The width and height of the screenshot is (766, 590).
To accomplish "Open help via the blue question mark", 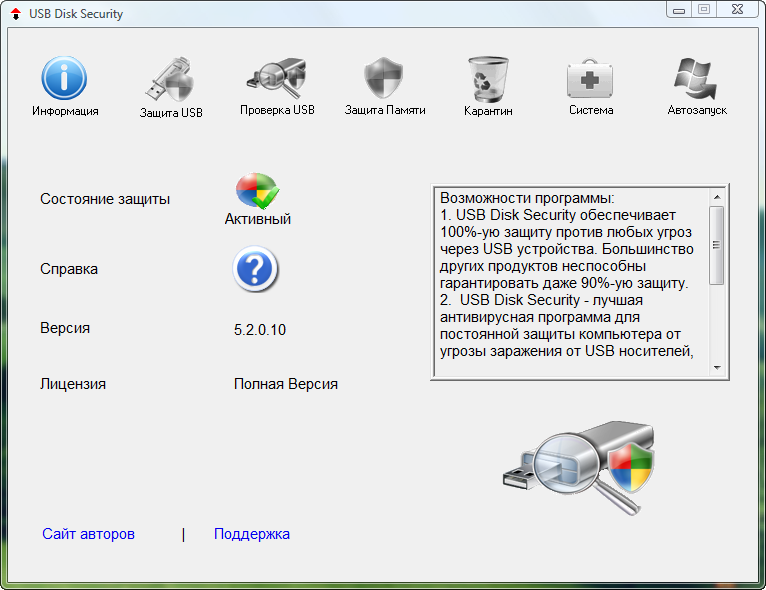I will click(255, 269).
